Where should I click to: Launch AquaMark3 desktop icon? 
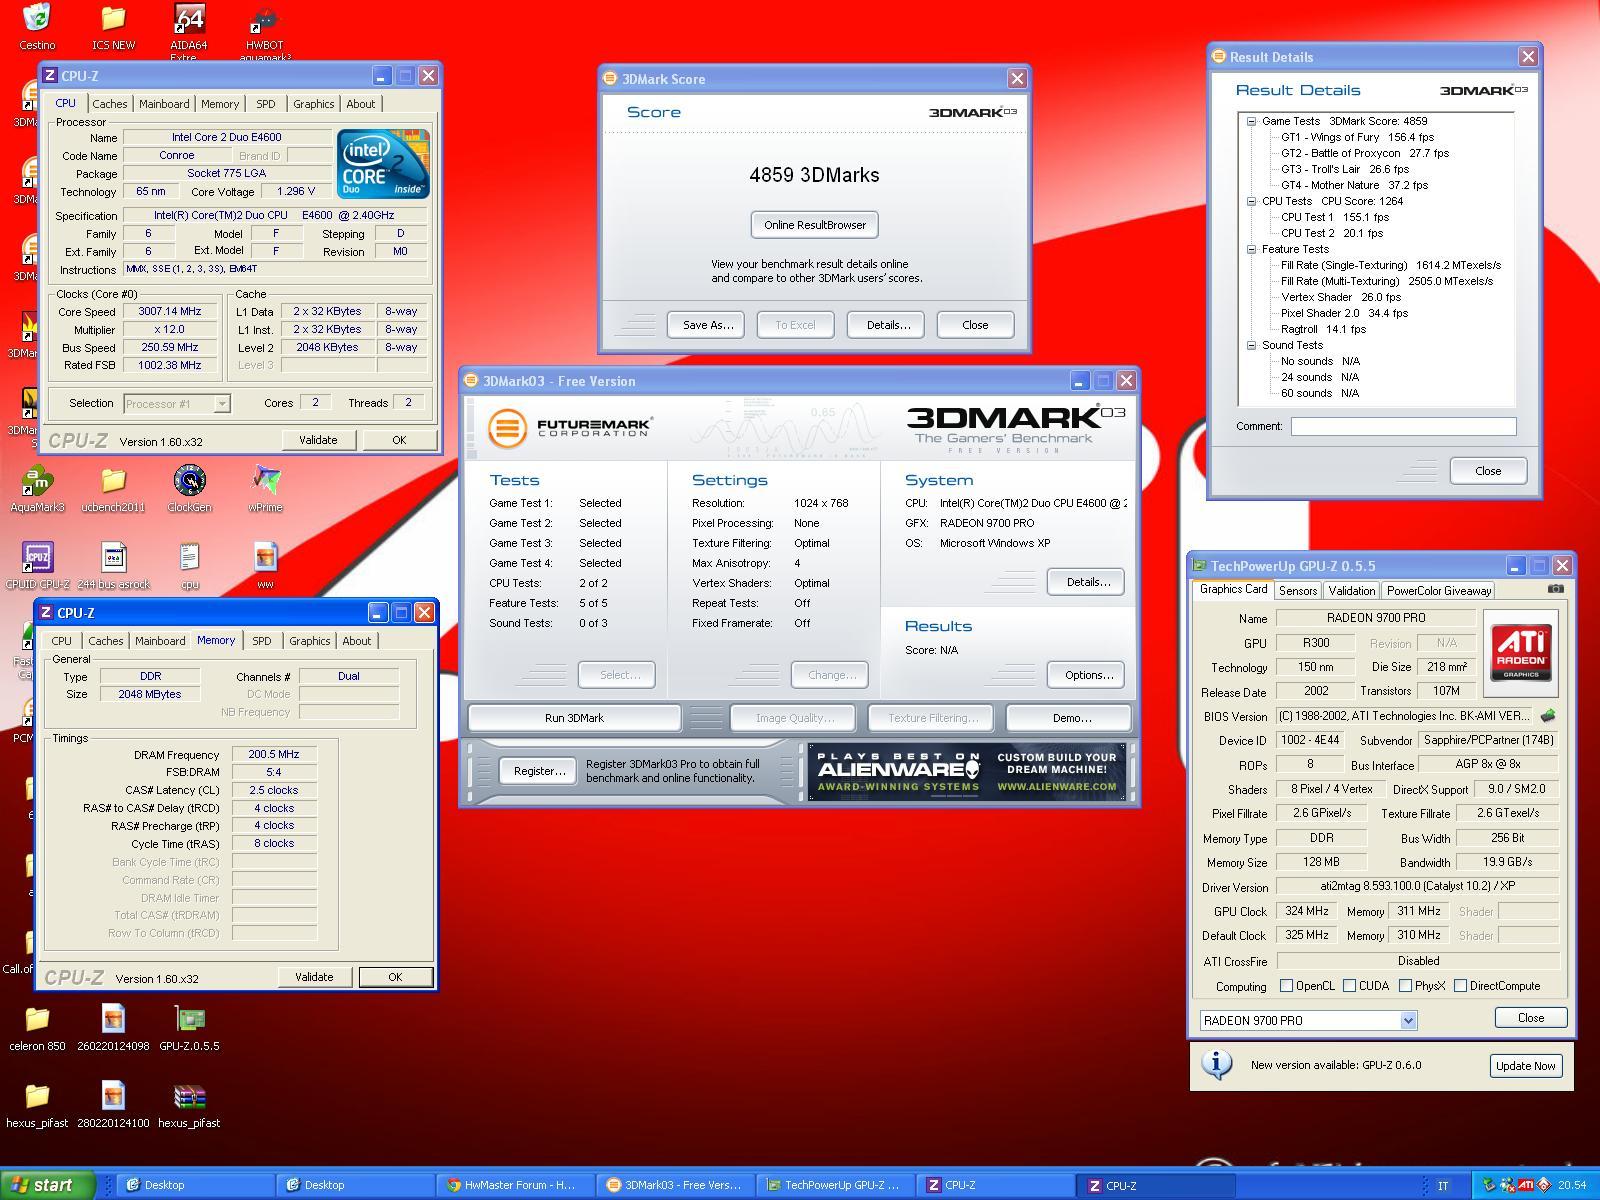37,488
